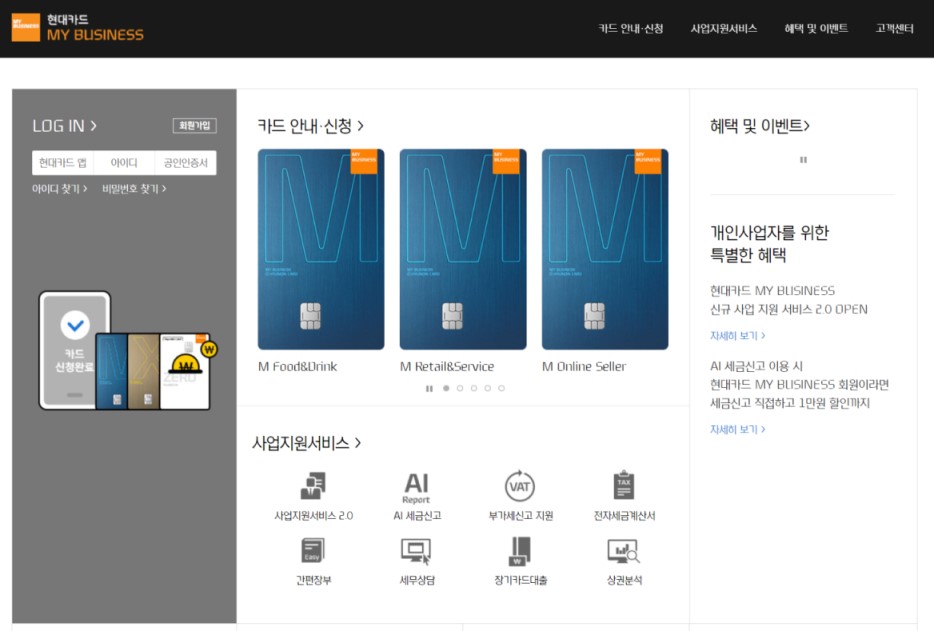Screen dimensions: 934x631
Task: Select the fifth carousel page dot
Action: (x=502, y=388)
